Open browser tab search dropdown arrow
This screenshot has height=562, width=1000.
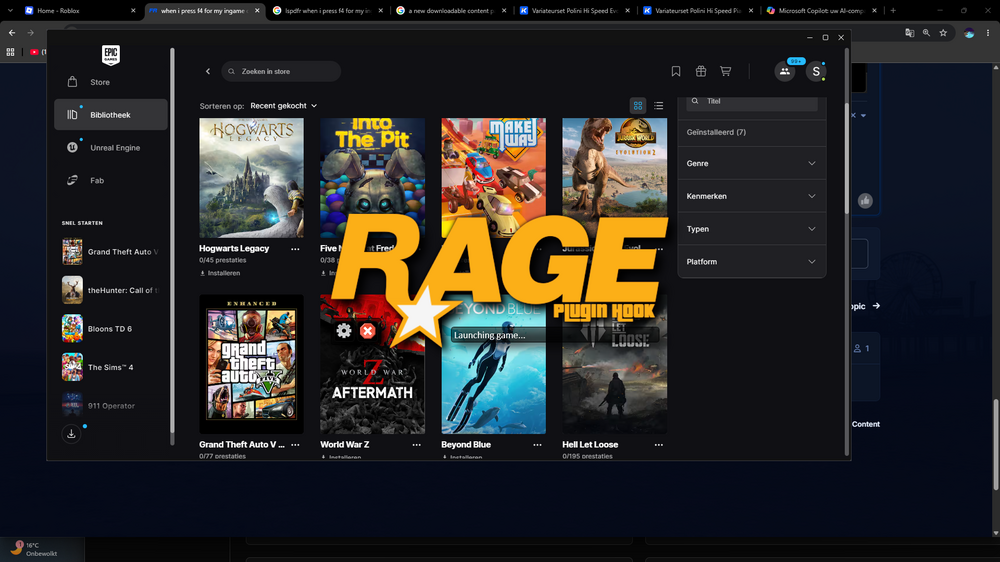click(10, 11)
